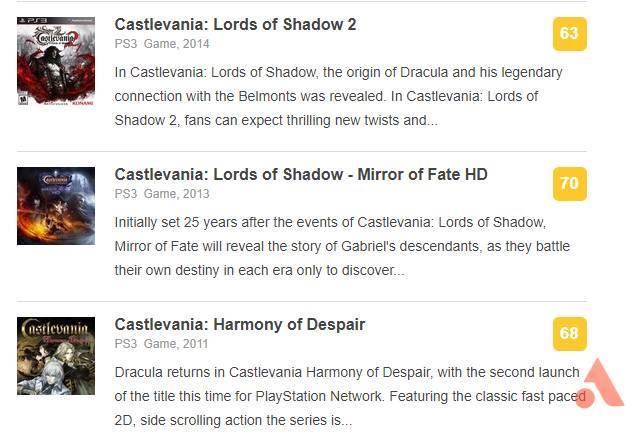Viewport: 639px width, 441px height.
Task: Click the yellow 63 metascore badge
Action: [570, 34]
